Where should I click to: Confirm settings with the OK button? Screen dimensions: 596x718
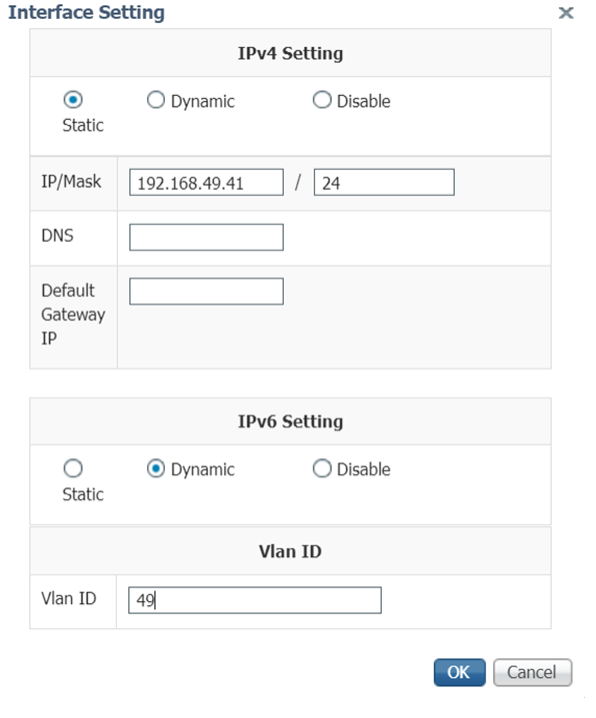460,673
